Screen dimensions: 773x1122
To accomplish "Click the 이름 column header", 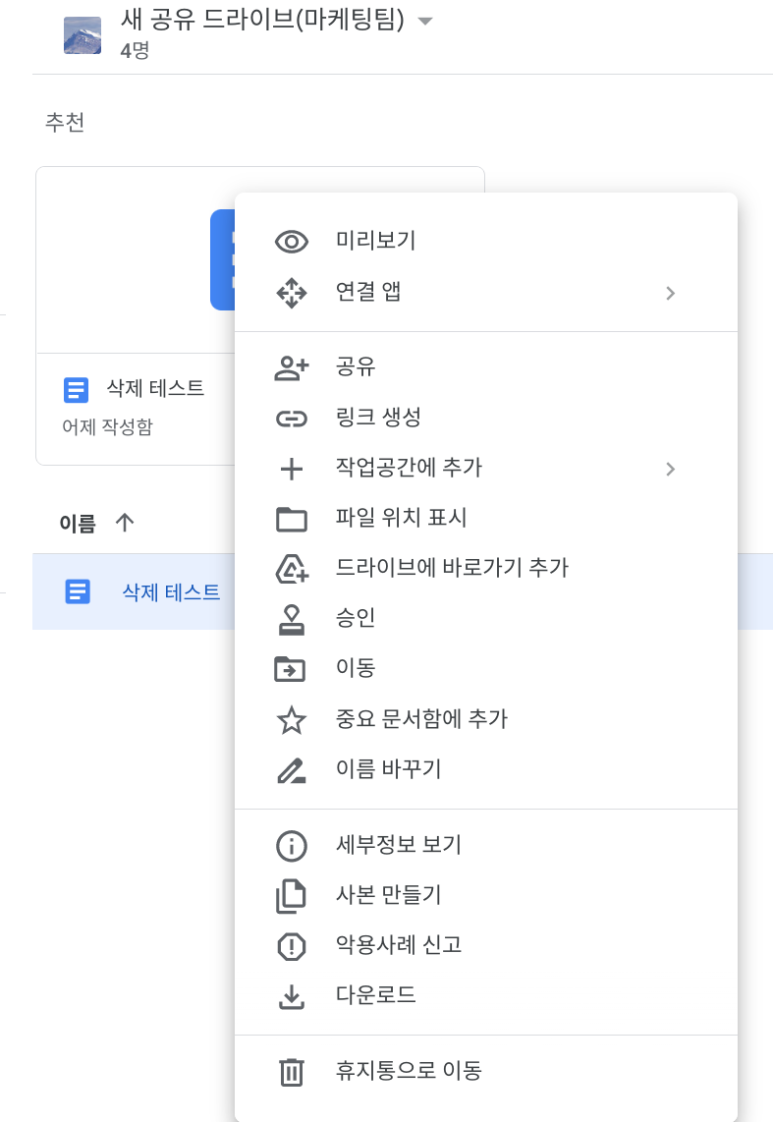I will coord(77,524).
